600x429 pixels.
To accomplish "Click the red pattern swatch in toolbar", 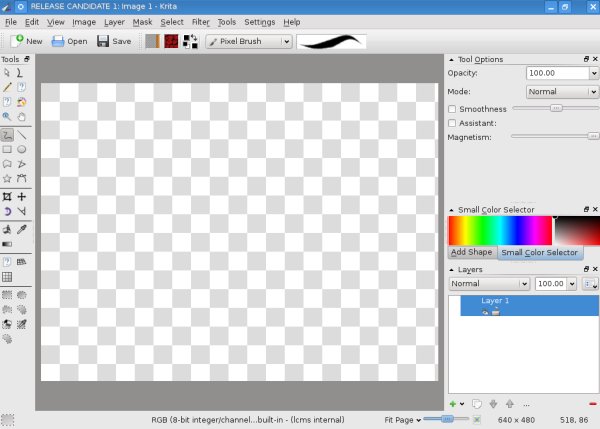I will pos(171,41).
